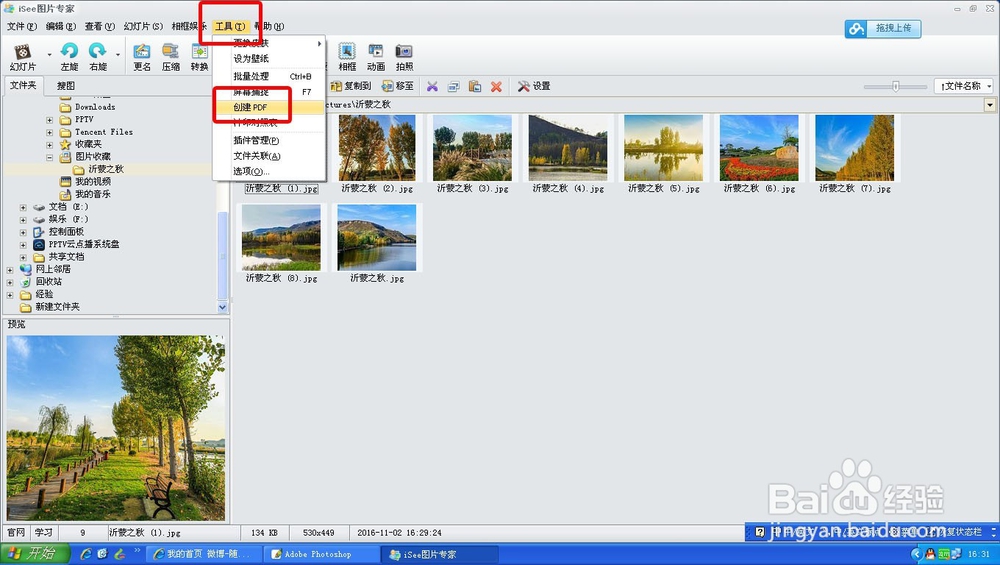
Task: Choose 设为壁纸 from the menu
Action: click(x=269, y=59)
